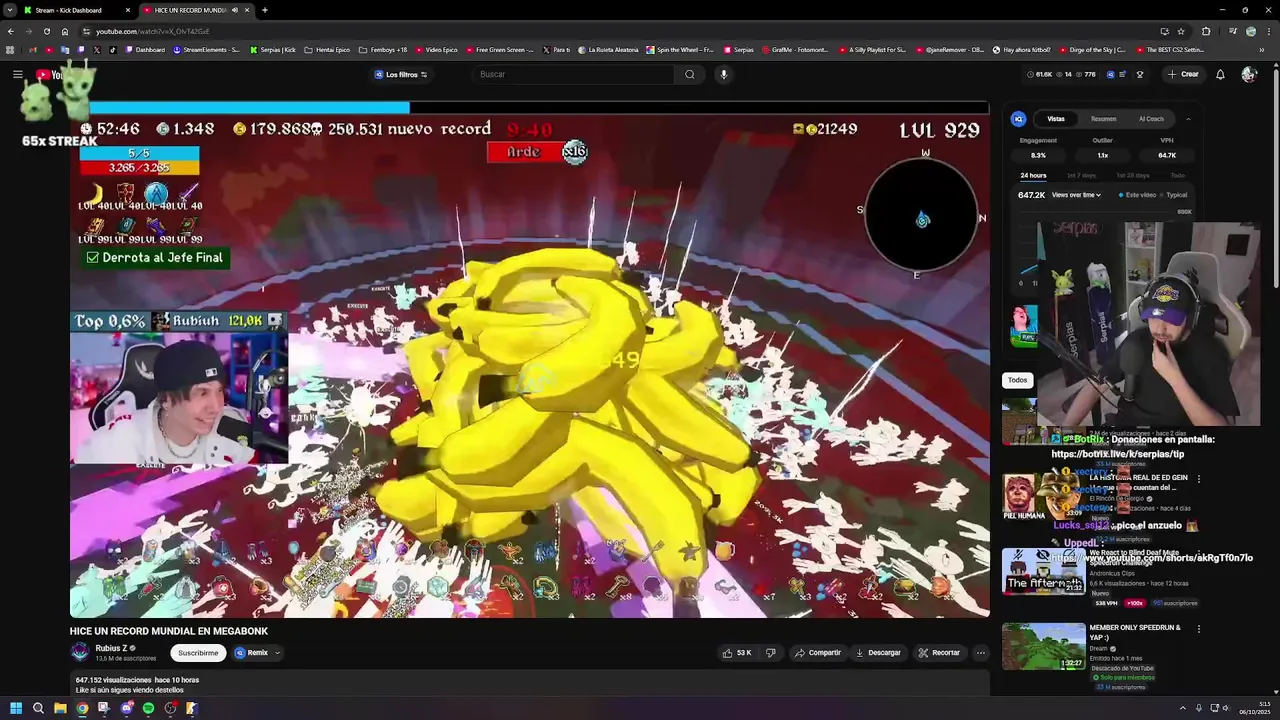1280x720 pixels.
Task: Open the account avatar menu
Action: [x=1248, y=74]
